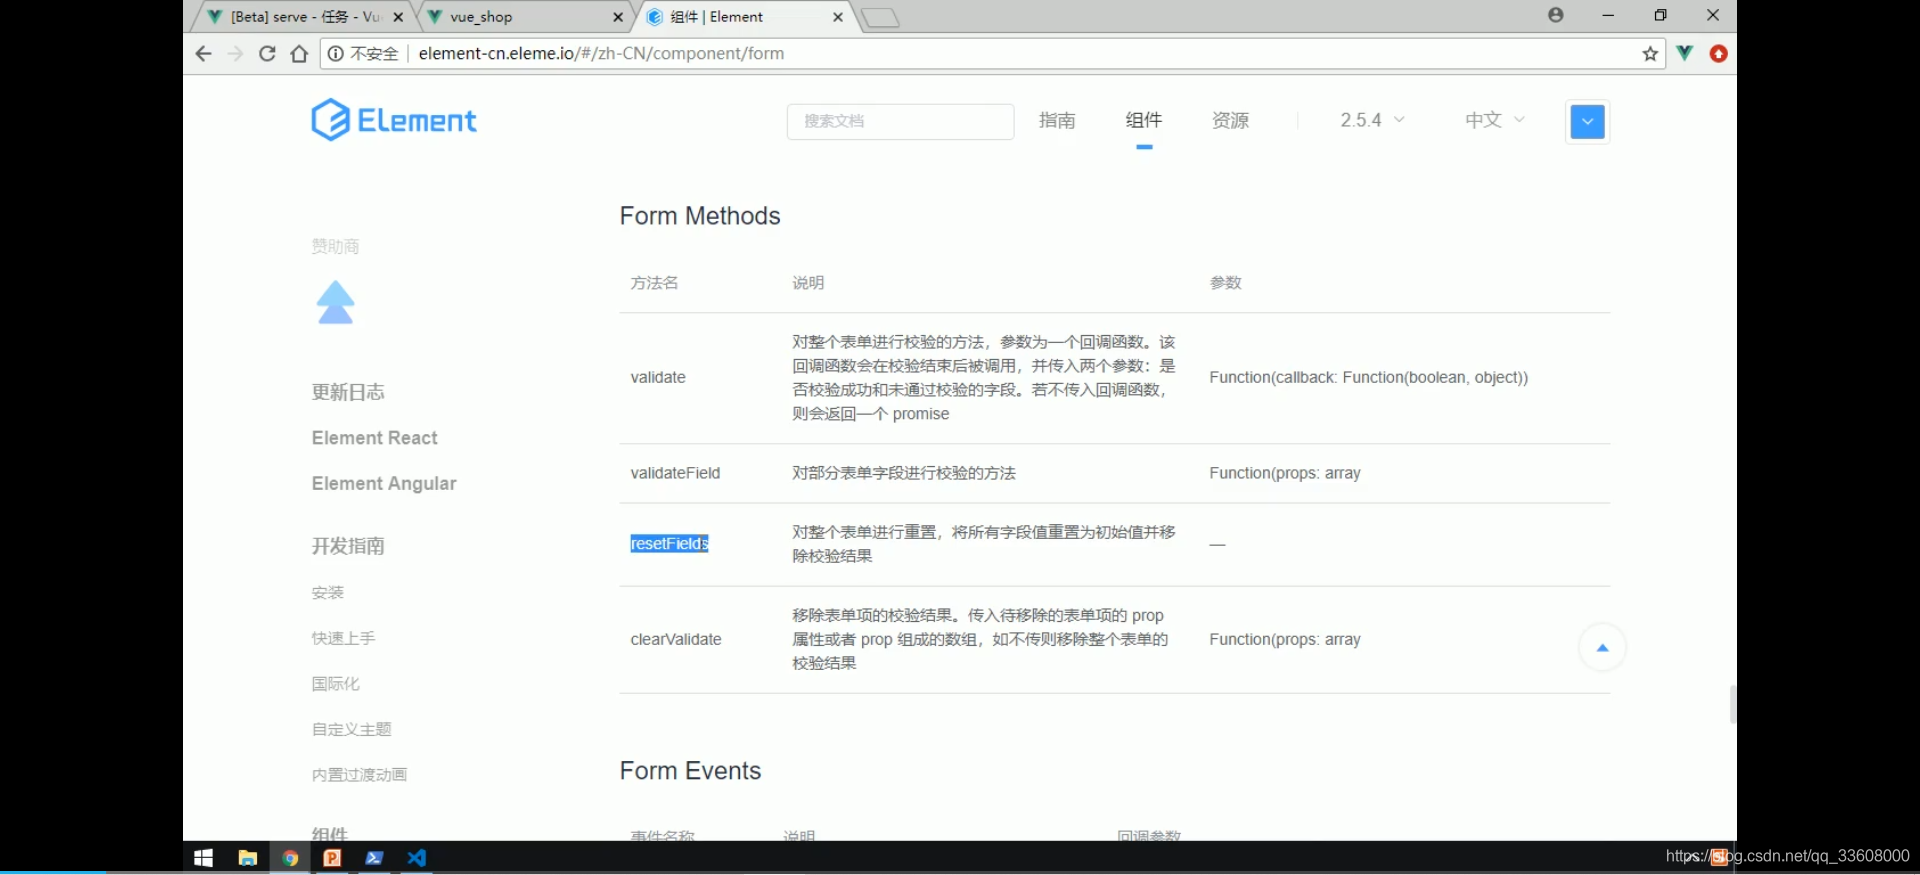Screen dimensions: 1920x875
Task: Click the clearValidate method name cell
Action: (x=676, y=640)
